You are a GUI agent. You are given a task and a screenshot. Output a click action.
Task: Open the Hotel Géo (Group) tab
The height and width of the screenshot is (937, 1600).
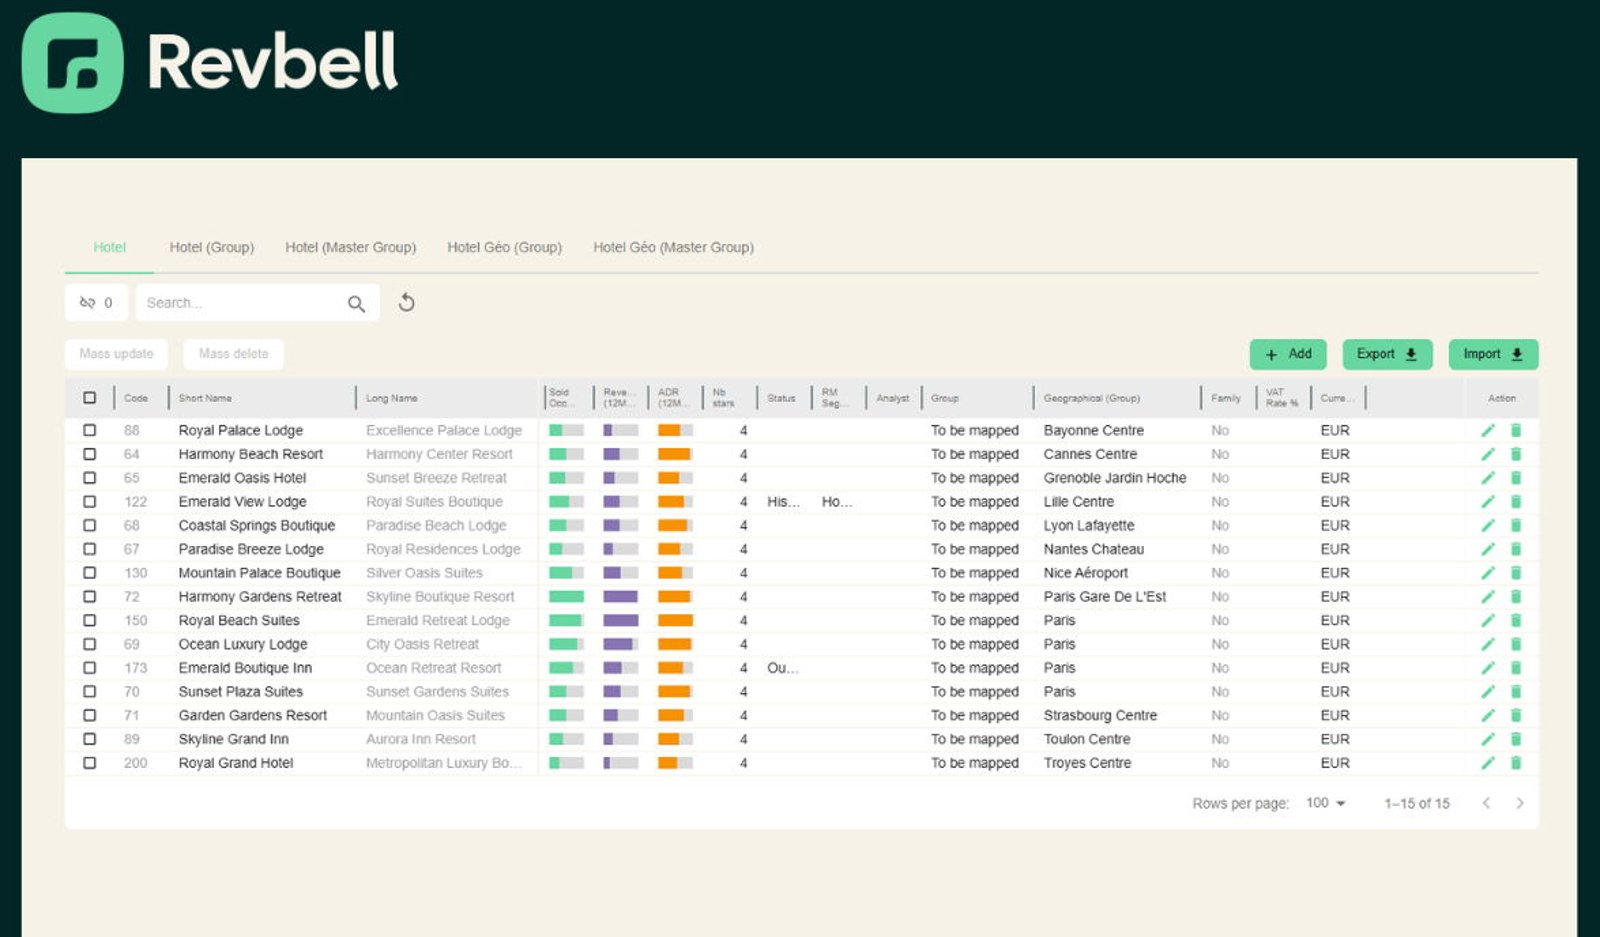click(x=504, y=247)
